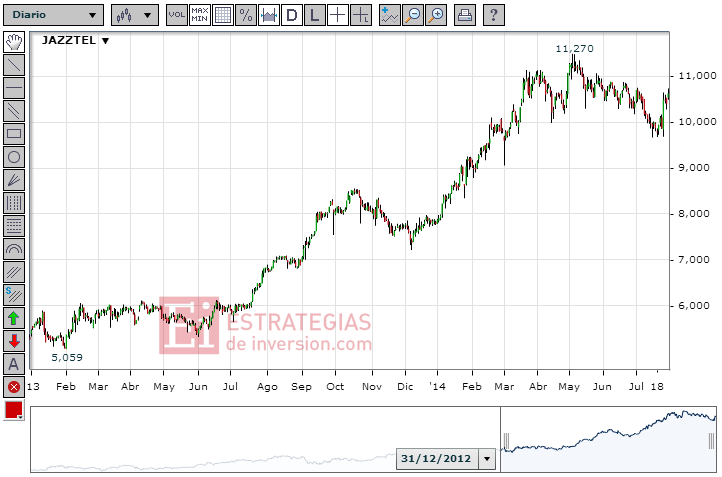722x477 pixels.
Task: Select the diagonal channel lines tool
Action: click(14, 272)
